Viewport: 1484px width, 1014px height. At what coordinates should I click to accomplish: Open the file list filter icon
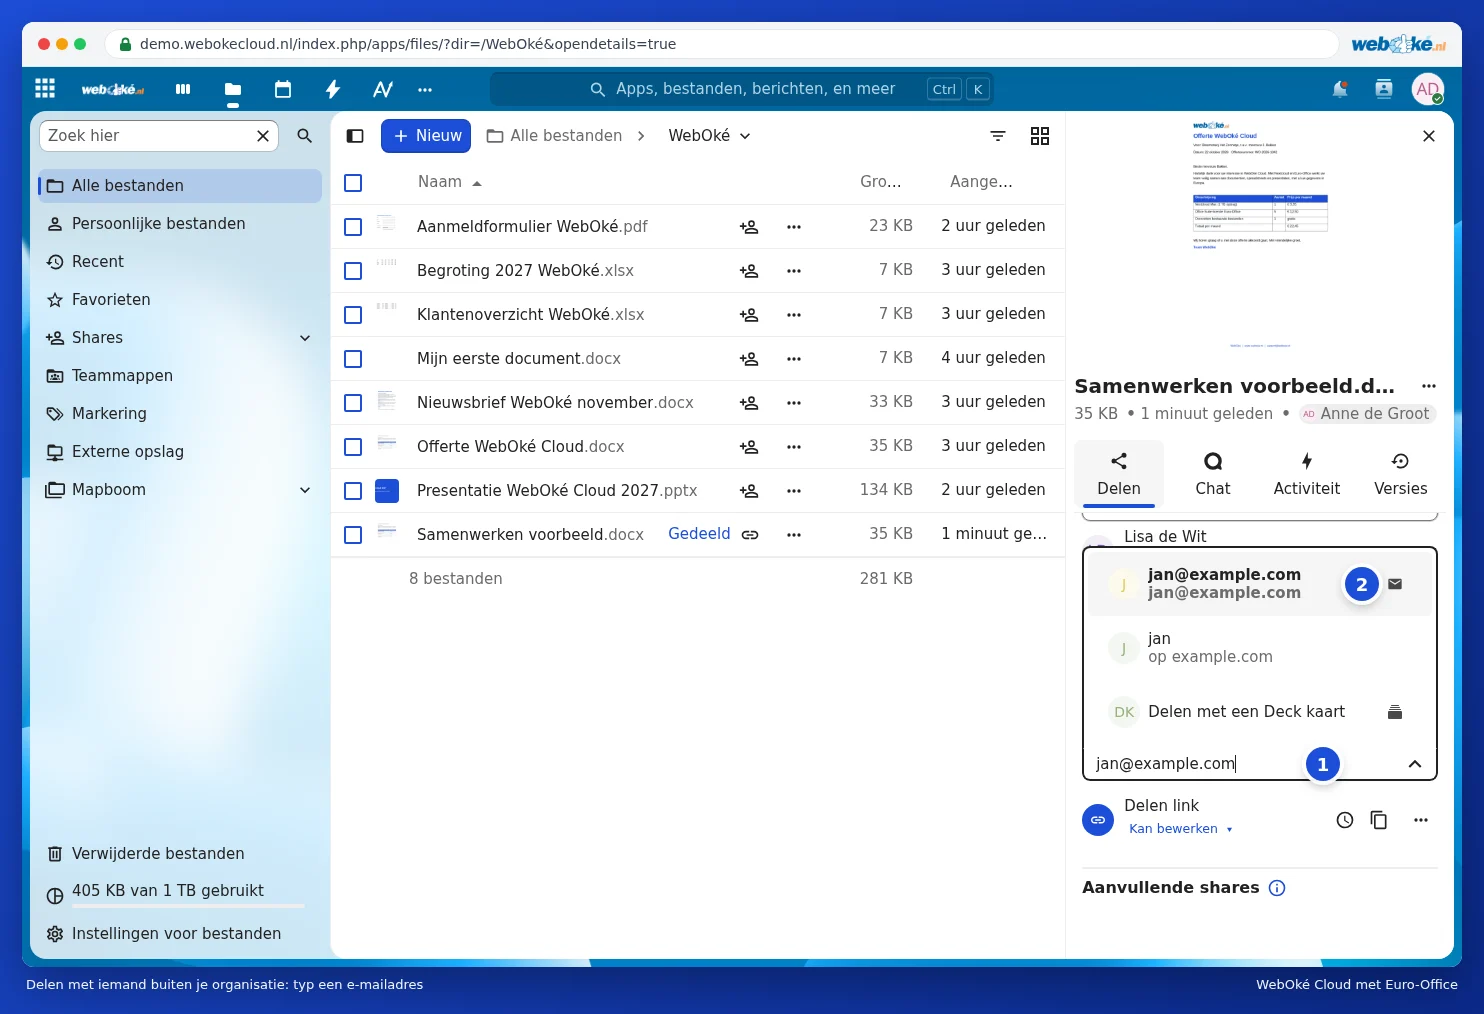tap(998, 136)
